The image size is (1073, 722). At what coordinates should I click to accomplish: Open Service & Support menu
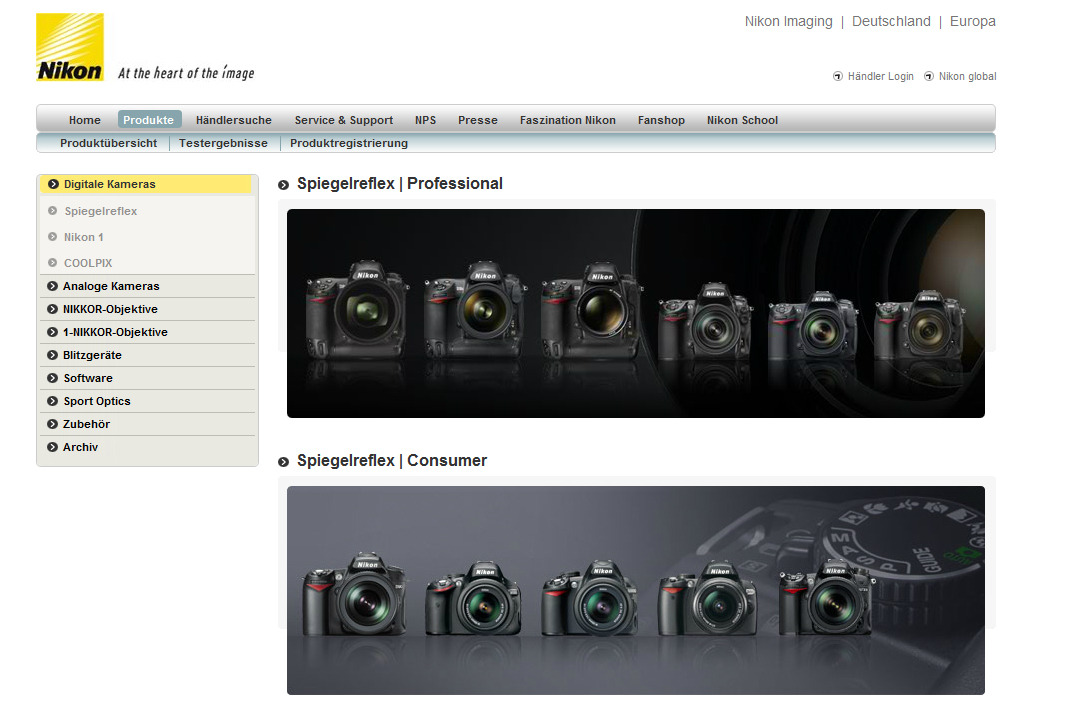tap(344, 120)
